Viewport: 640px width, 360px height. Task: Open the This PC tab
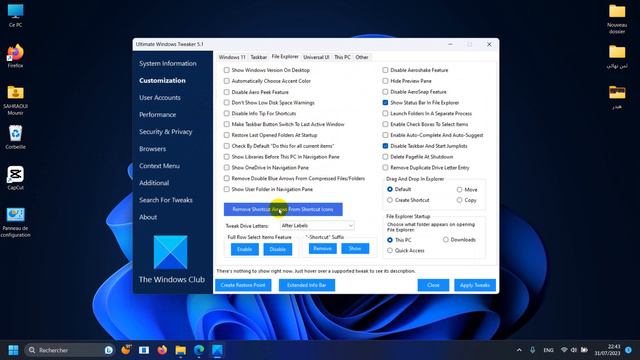pos(342,57)
